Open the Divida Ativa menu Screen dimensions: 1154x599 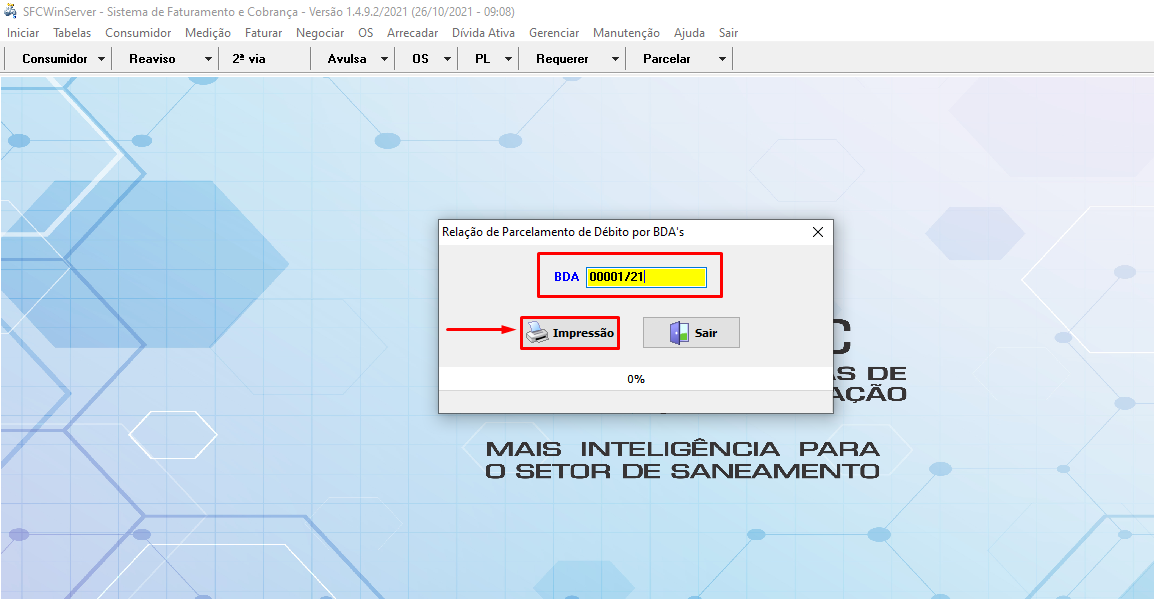click(483, 32)
